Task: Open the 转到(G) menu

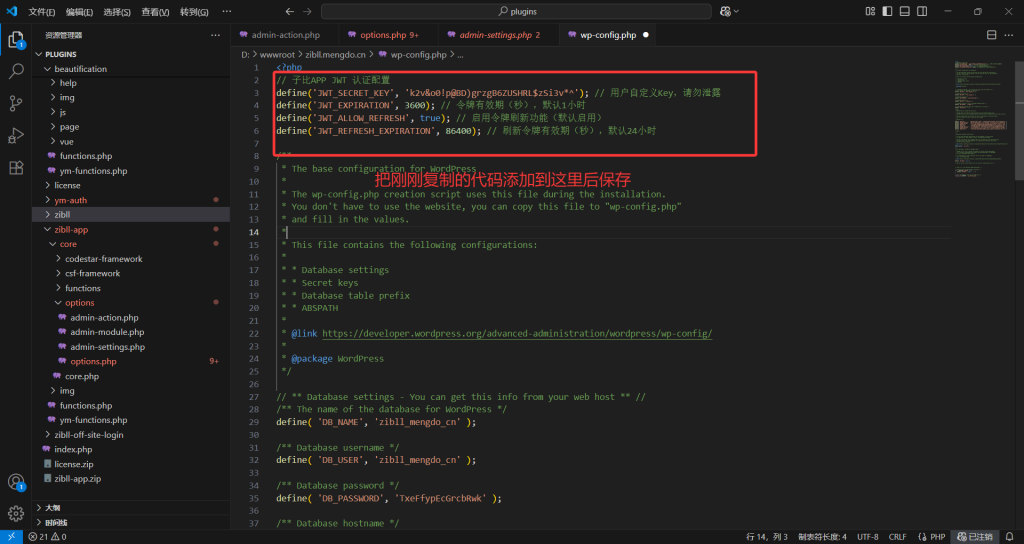Action: tap(194, 12)
